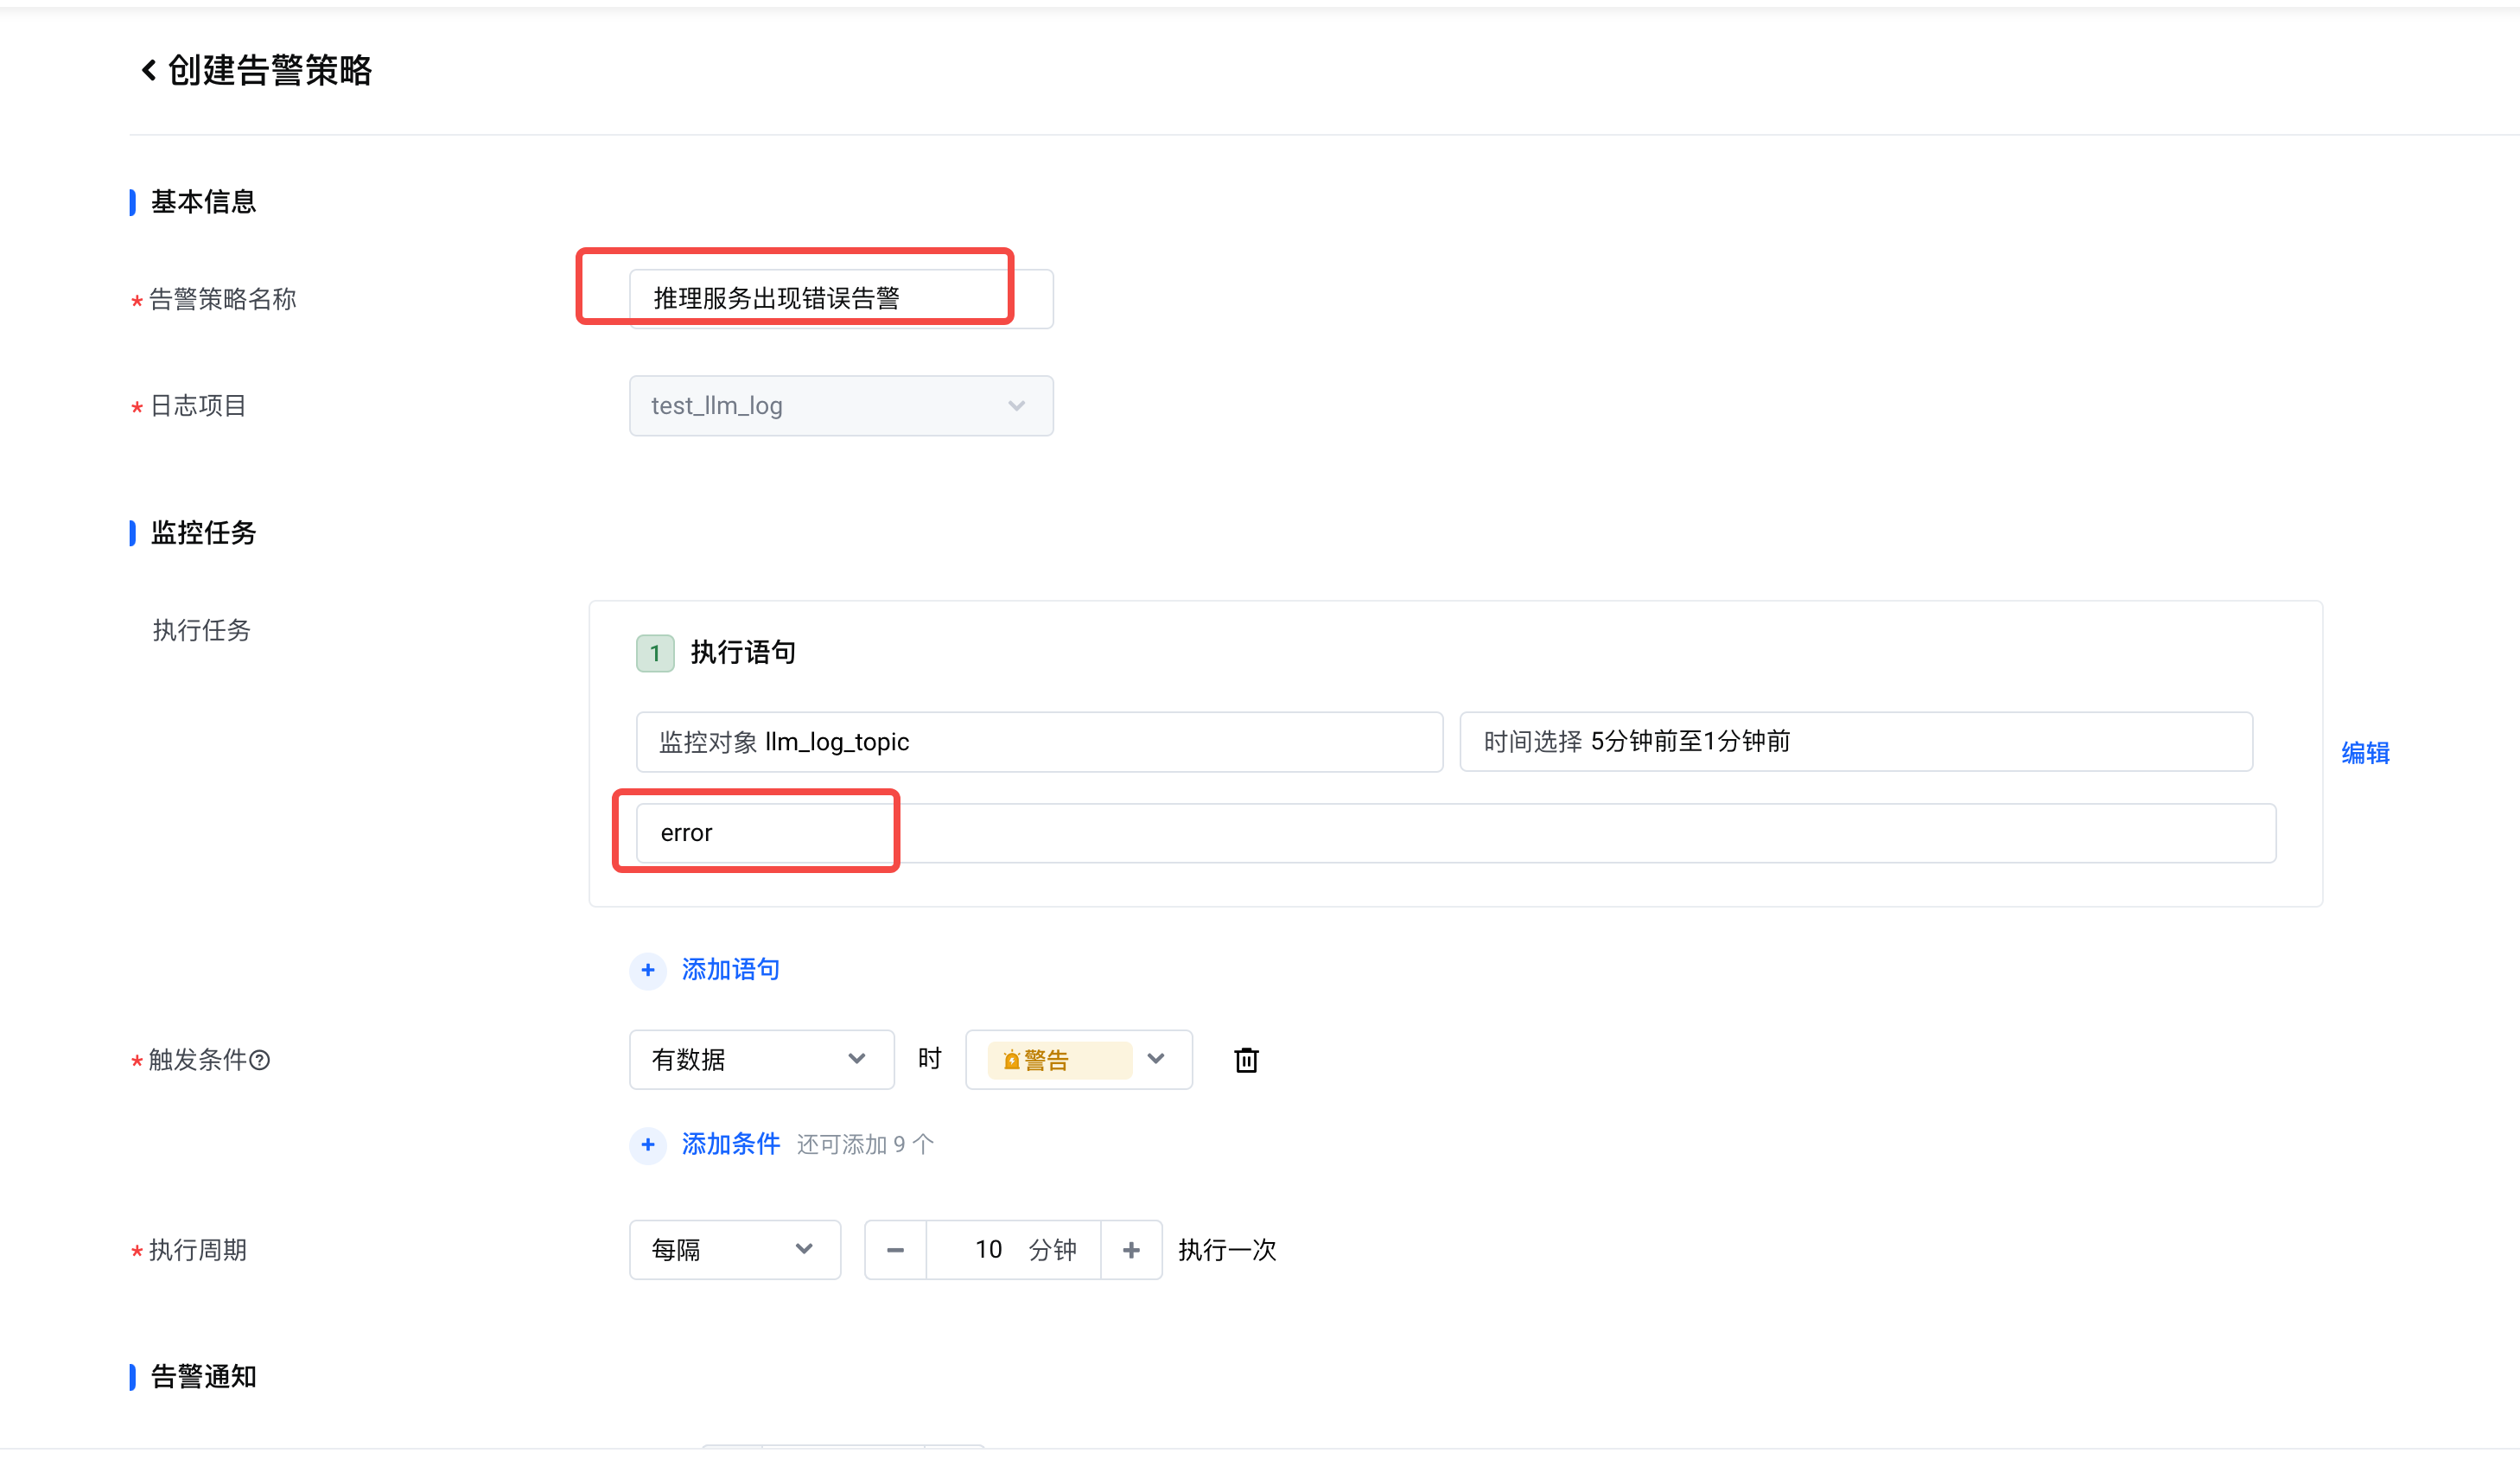2520x1466 pixels.
Task: Expand the 每隔 execution period dropdown
Action: click(734, 1250)
